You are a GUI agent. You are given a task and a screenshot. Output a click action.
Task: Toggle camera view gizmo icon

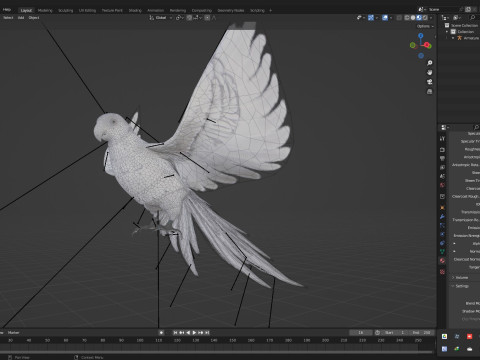(430, 82)
